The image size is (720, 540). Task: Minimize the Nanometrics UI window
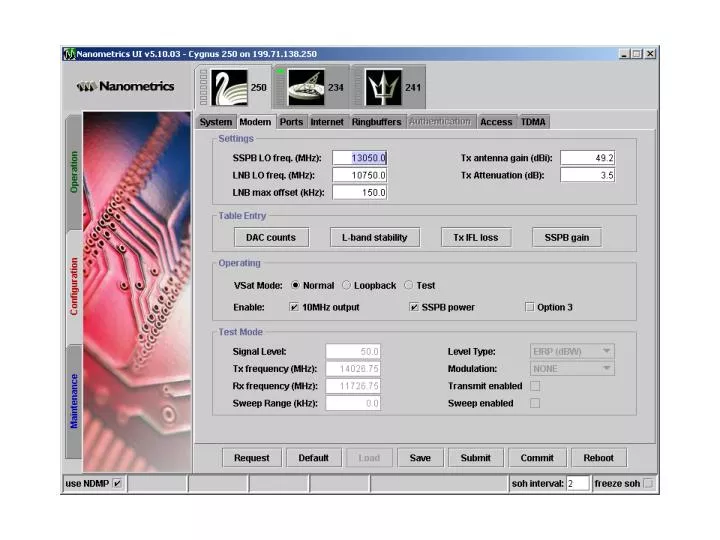coord(624,54)
